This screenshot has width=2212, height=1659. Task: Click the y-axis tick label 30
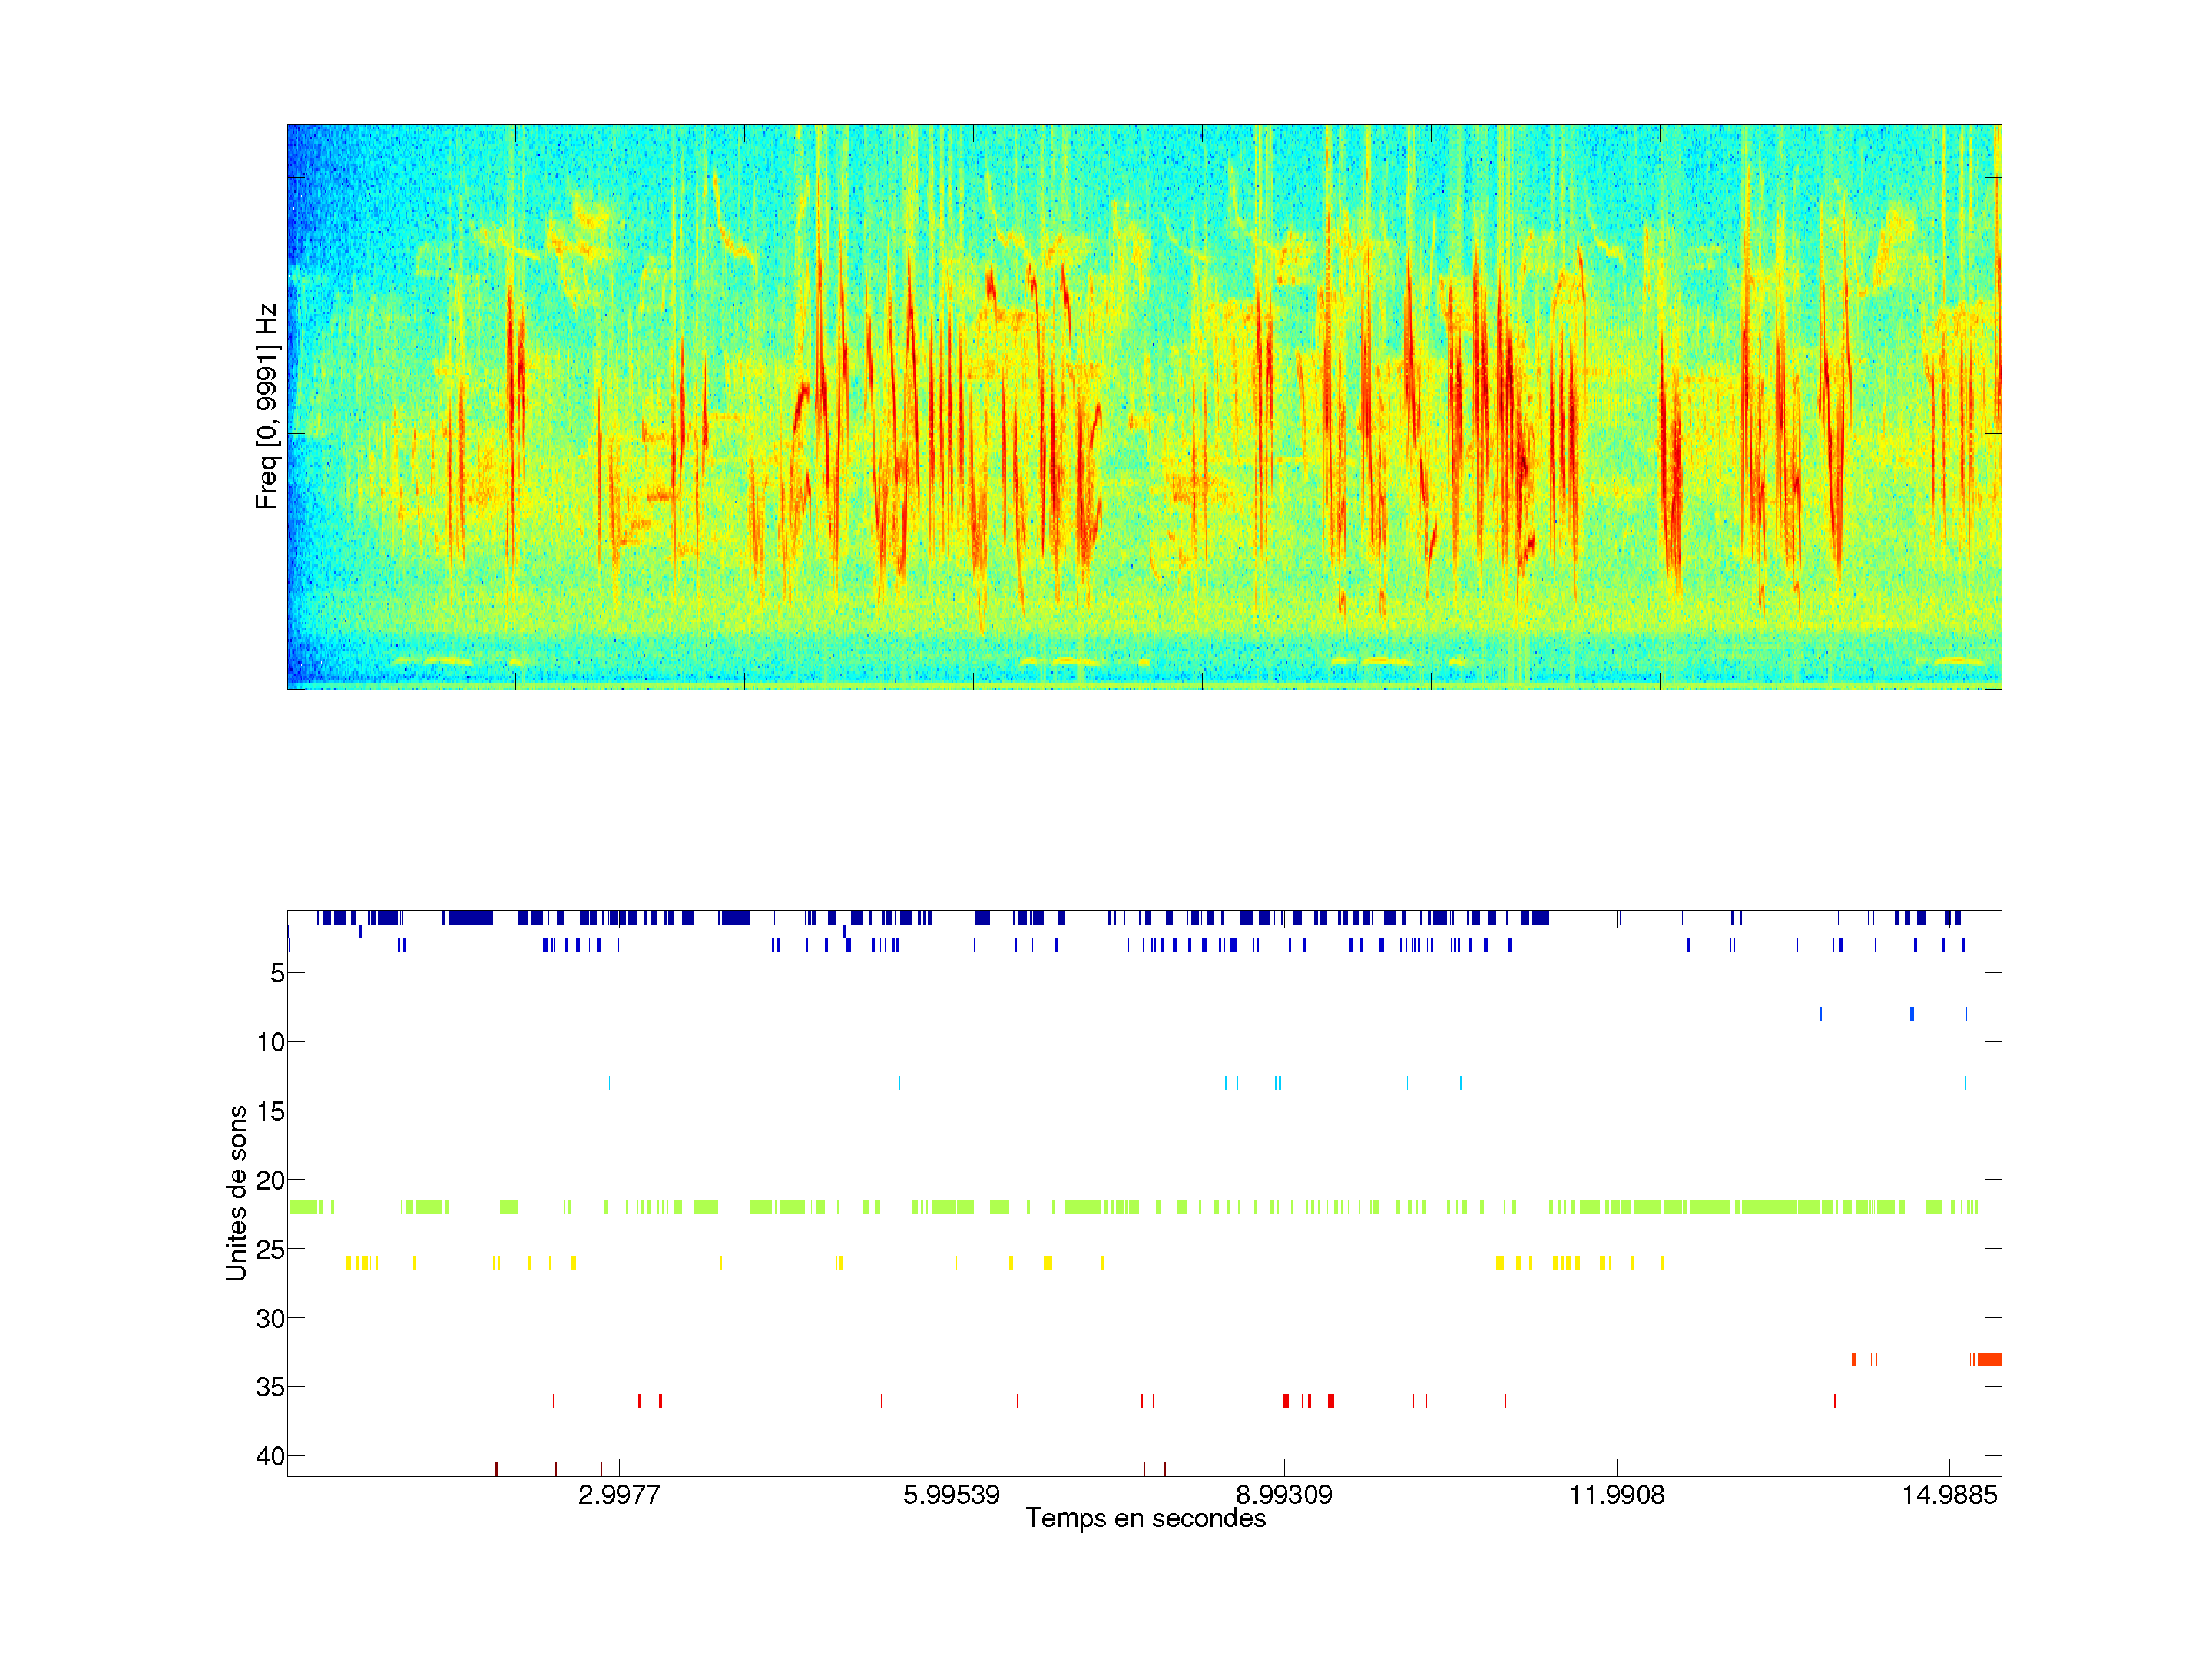coord(270,1319)
